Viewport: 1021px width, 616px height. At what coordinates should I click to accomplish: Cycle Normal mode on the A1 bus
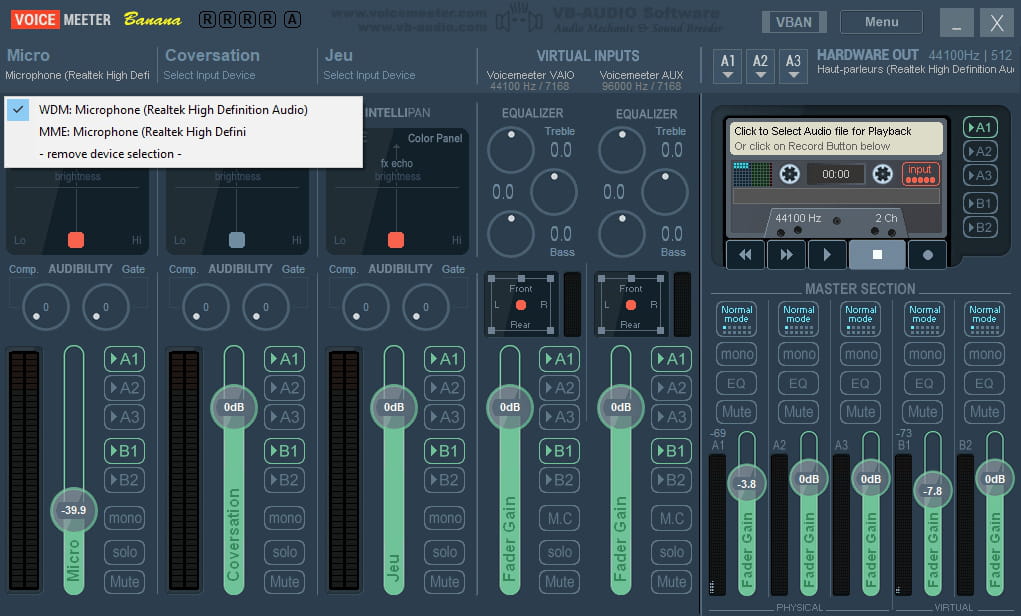[x=736, y=318]
